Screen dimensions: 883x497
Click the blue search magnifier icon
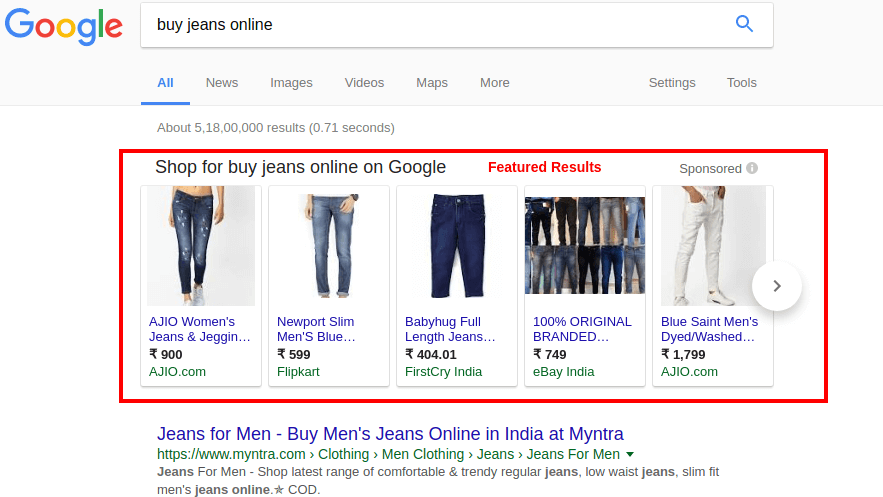point(744,24)
